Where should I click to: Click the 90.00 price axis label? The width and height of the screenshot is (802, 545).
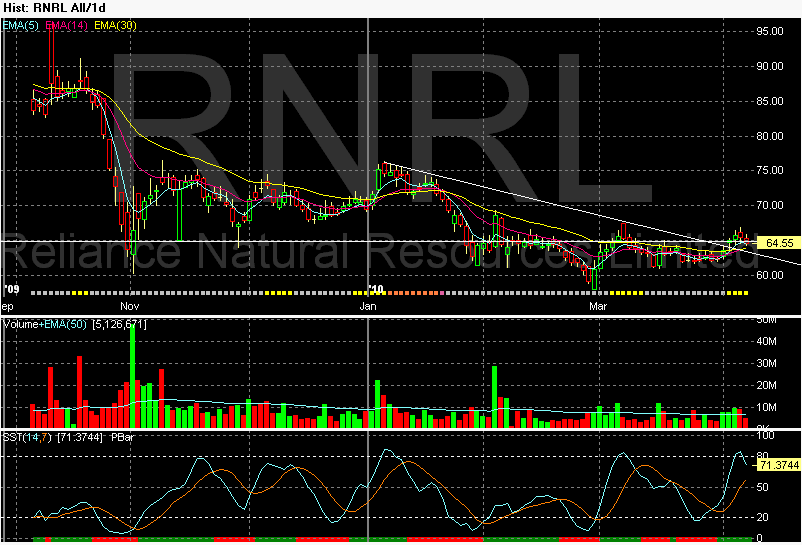click(x=769, y=66)
